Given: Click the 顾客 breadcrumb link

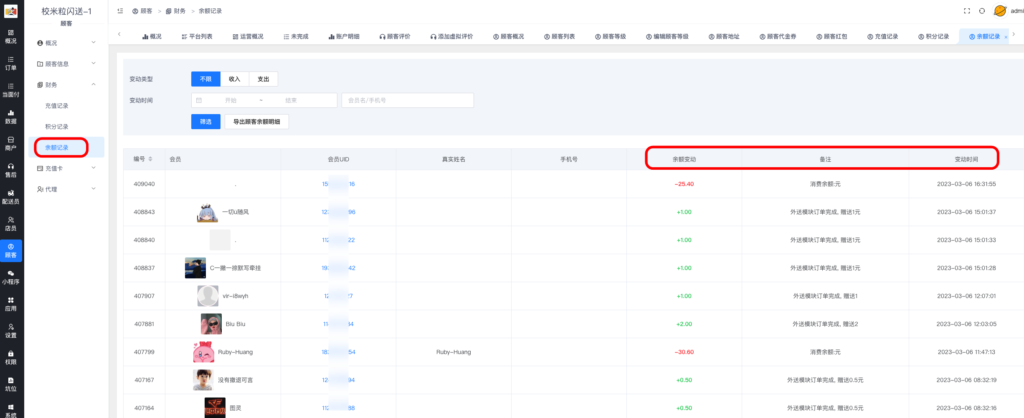Looking at the screenshot, I should click(142, 11).
